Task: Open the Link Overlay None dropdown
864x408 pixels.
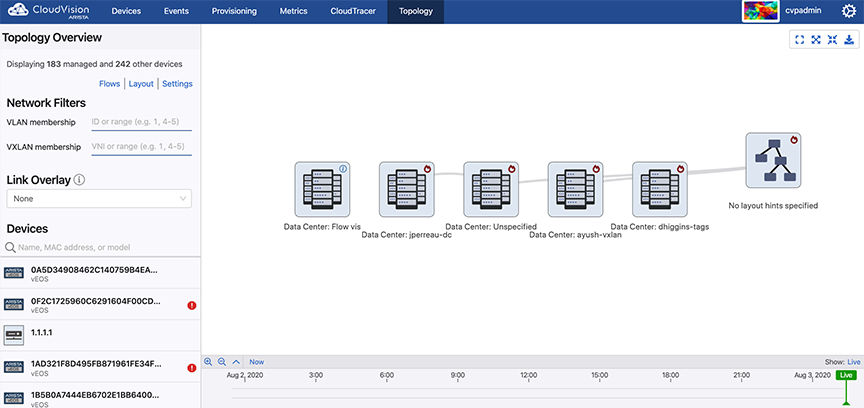Action: [99, 198]
